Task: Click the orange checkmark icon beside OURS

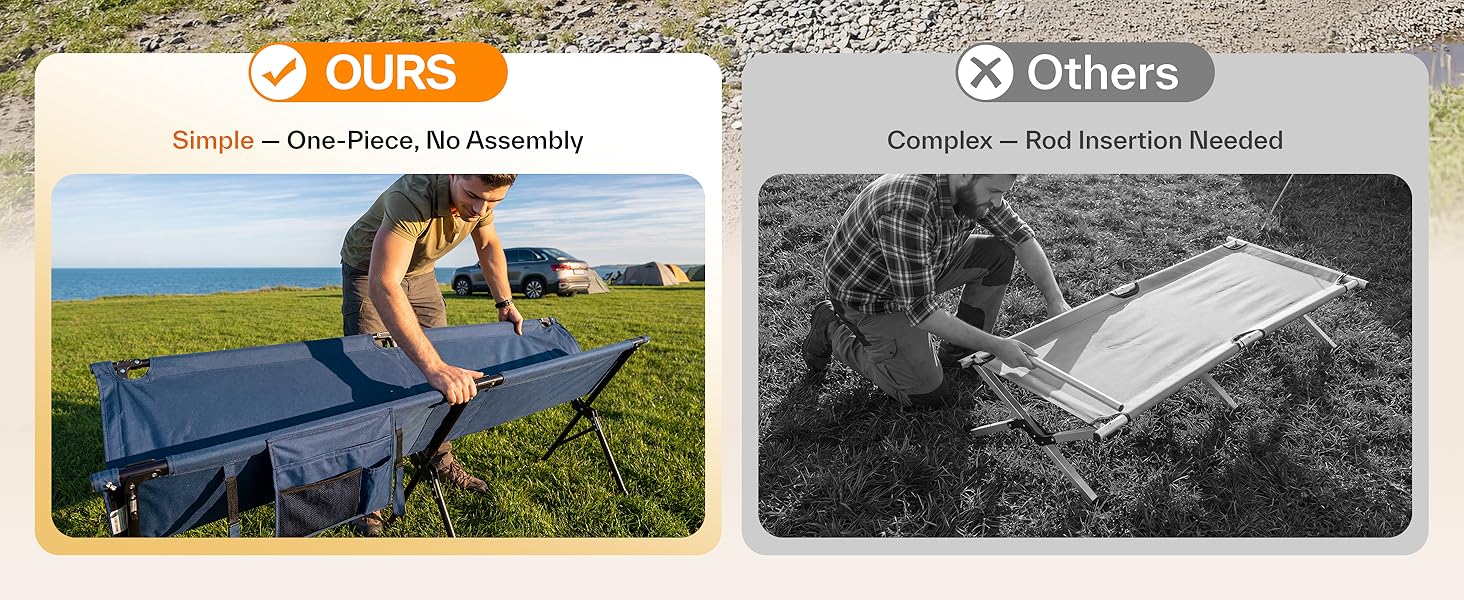Action: 278,72
